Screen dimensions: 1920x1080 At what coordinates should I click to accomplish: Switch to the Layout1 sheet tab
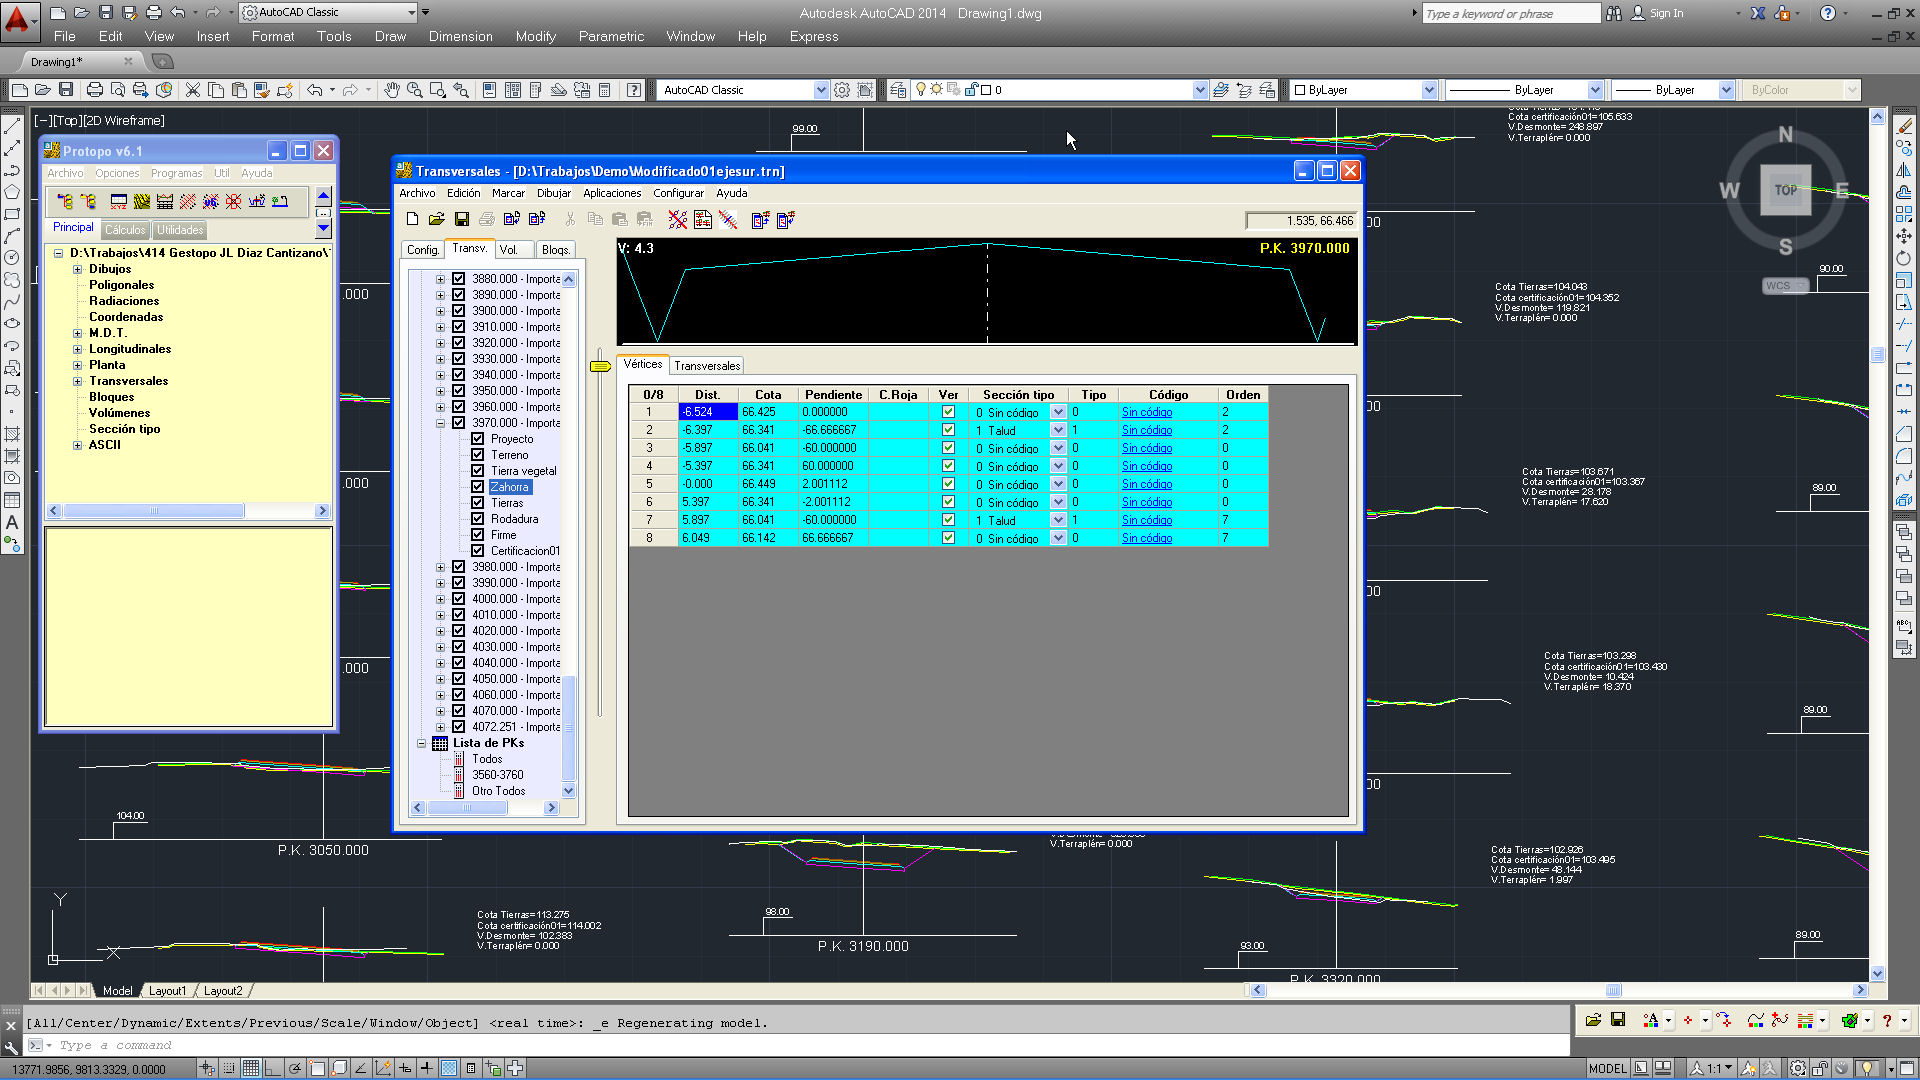167,991
